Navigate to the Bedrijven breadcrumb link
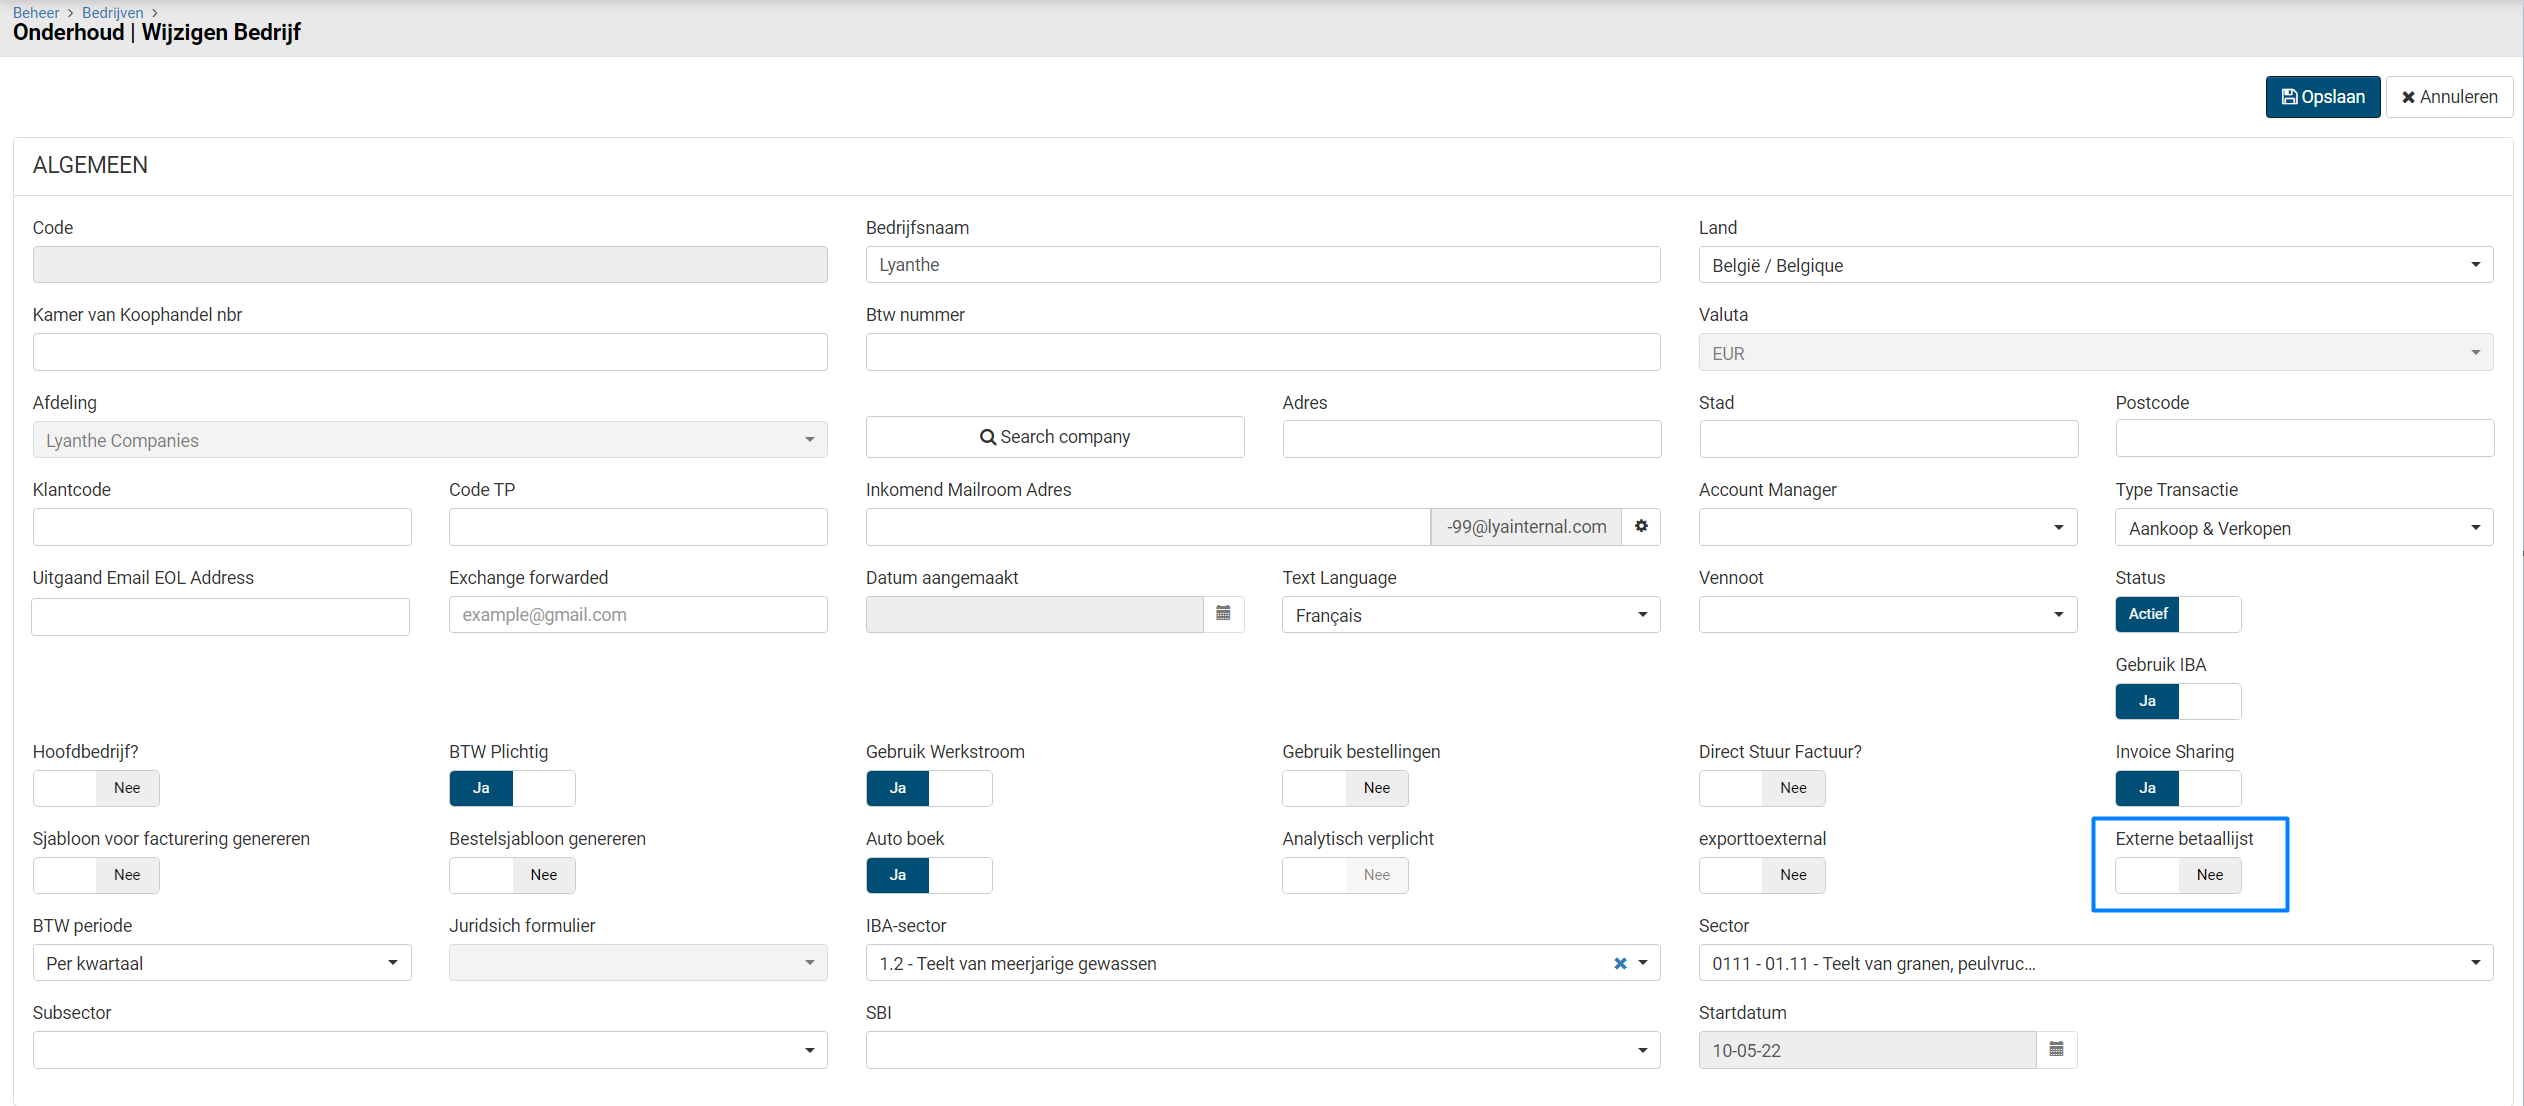 (x=112, y=12)
